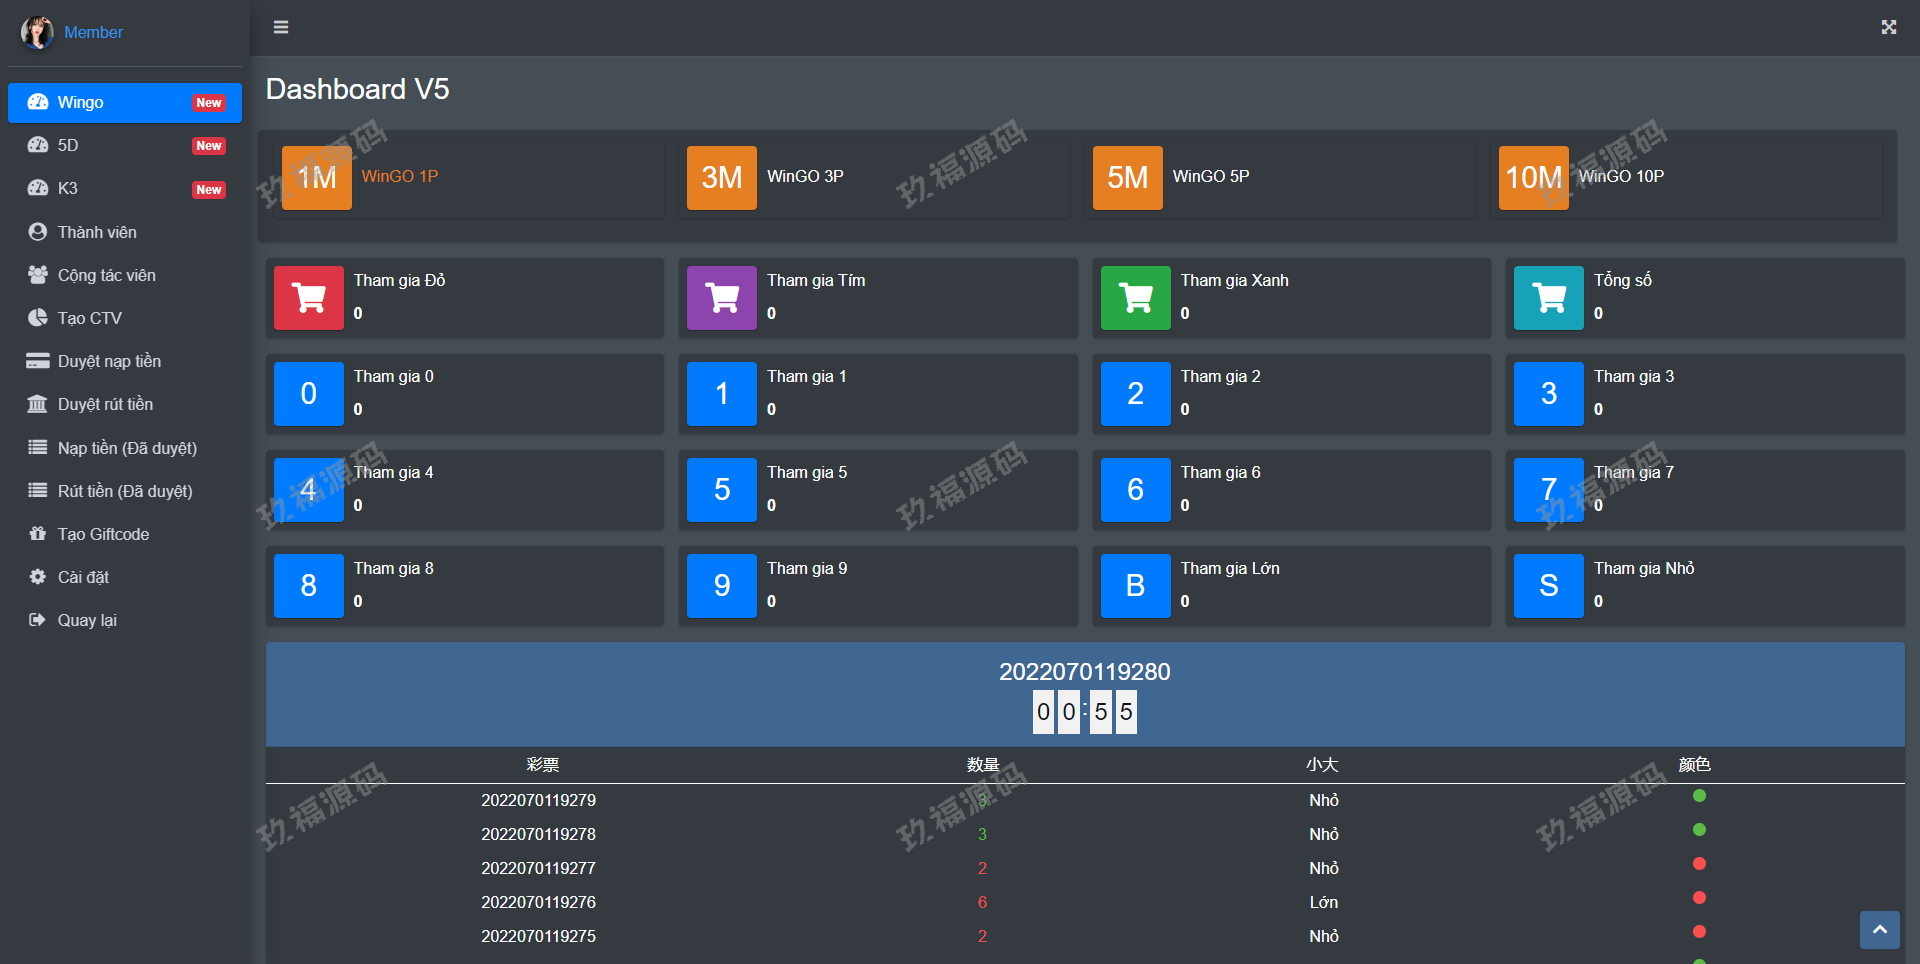
Task: Click the scroll-to-top arrow button
Action: (x=1879, y=930)
